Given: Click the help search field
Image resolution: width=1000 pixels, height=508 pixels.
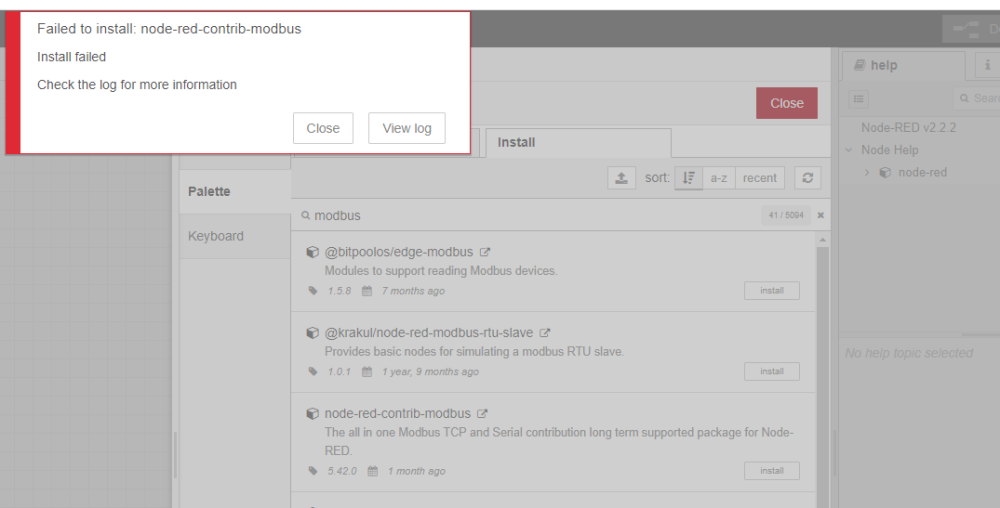Looking at the screenshot, I should (977, 98).
